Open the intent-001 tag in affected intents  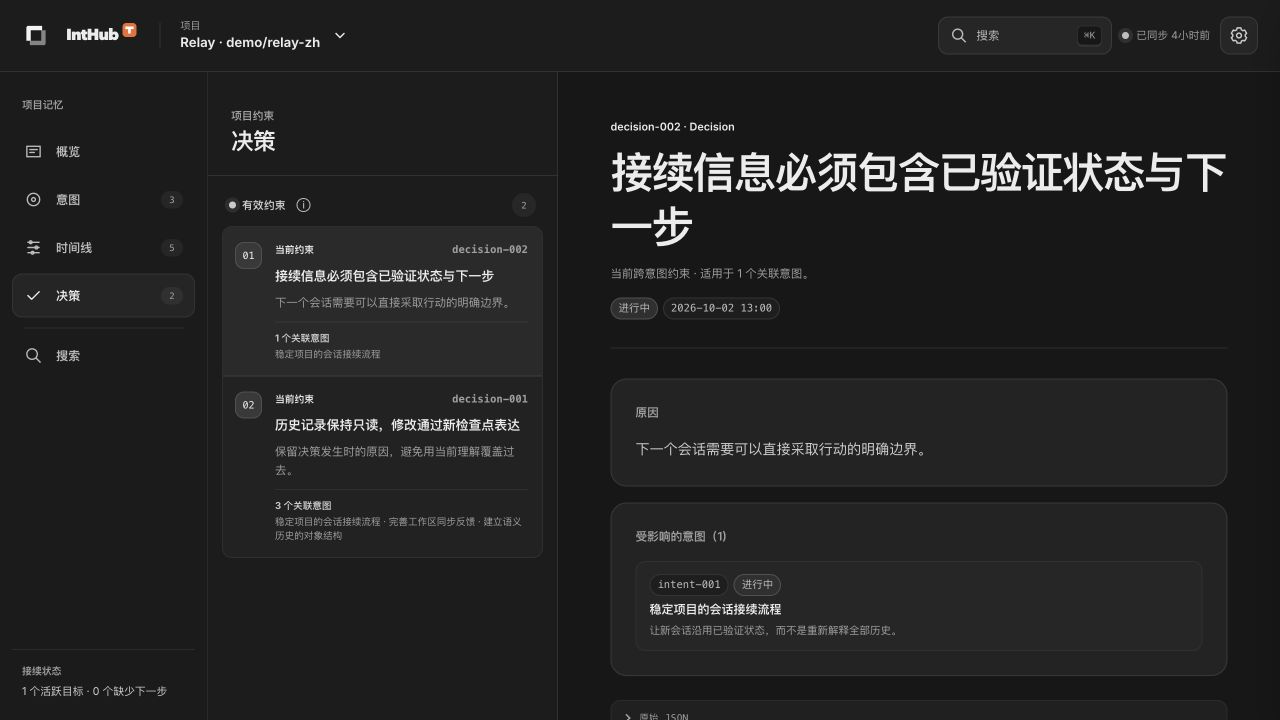(689, 584)
